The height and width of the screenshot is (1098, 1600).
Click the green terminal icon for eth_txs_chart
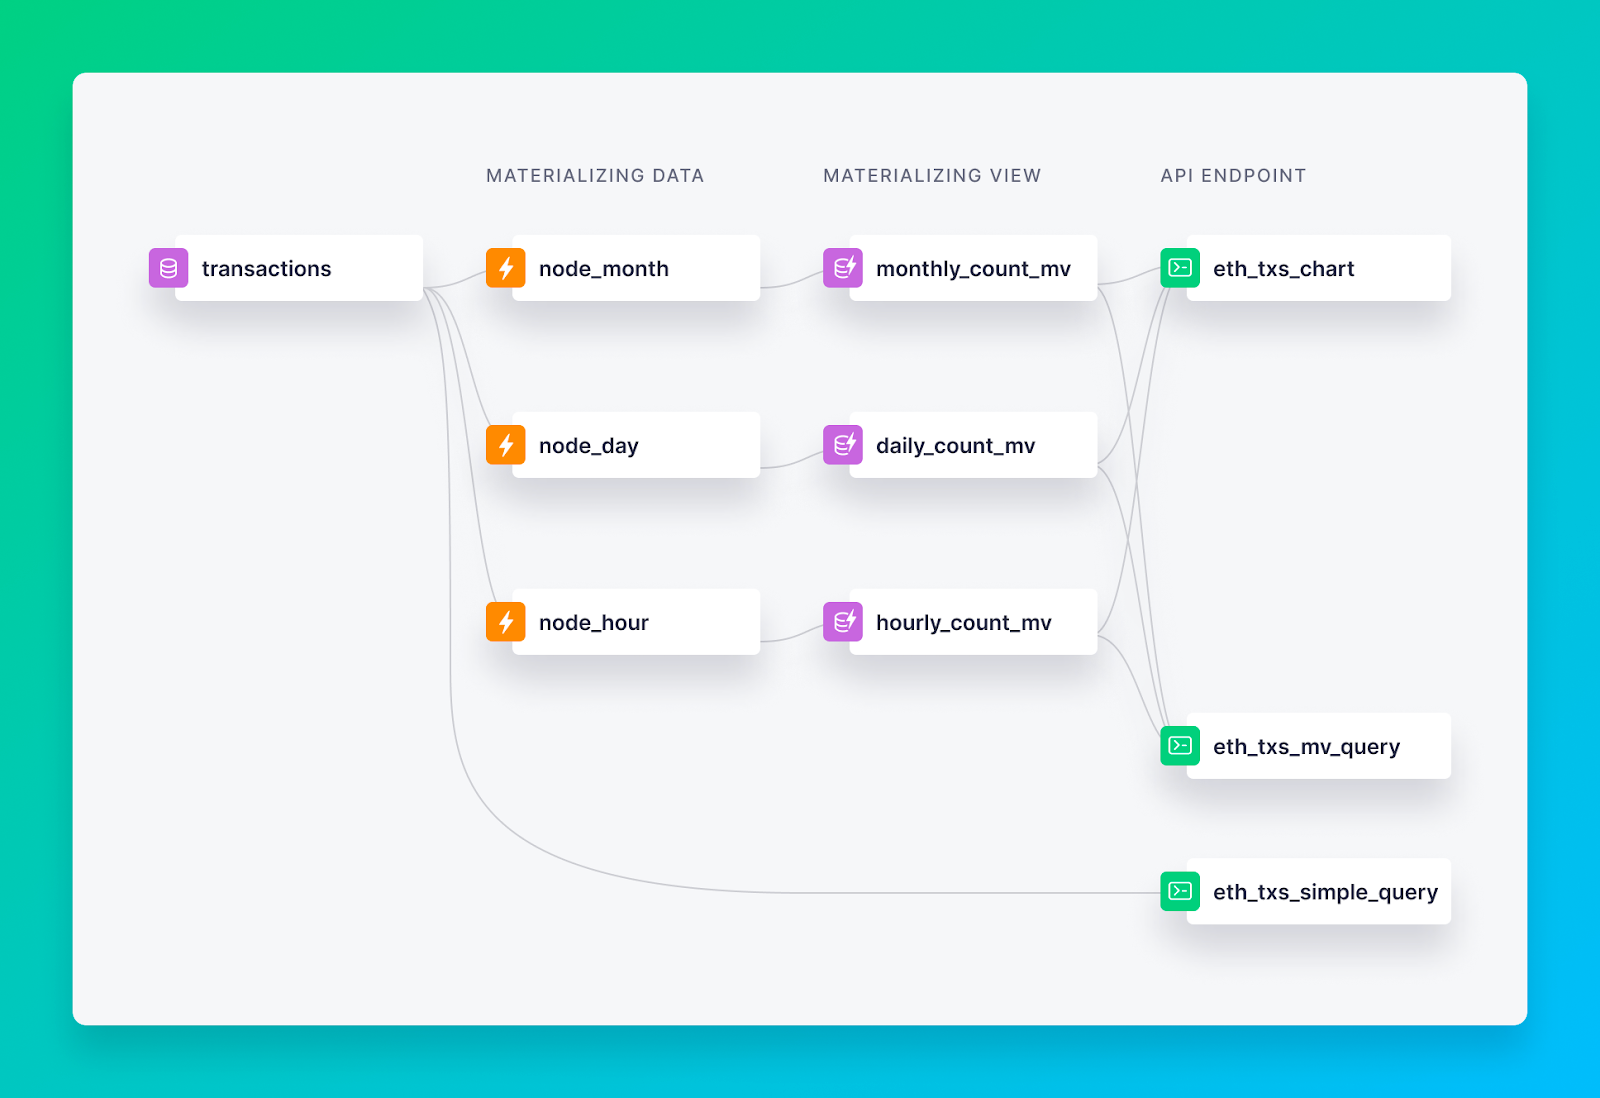(x=1179, y=268)
